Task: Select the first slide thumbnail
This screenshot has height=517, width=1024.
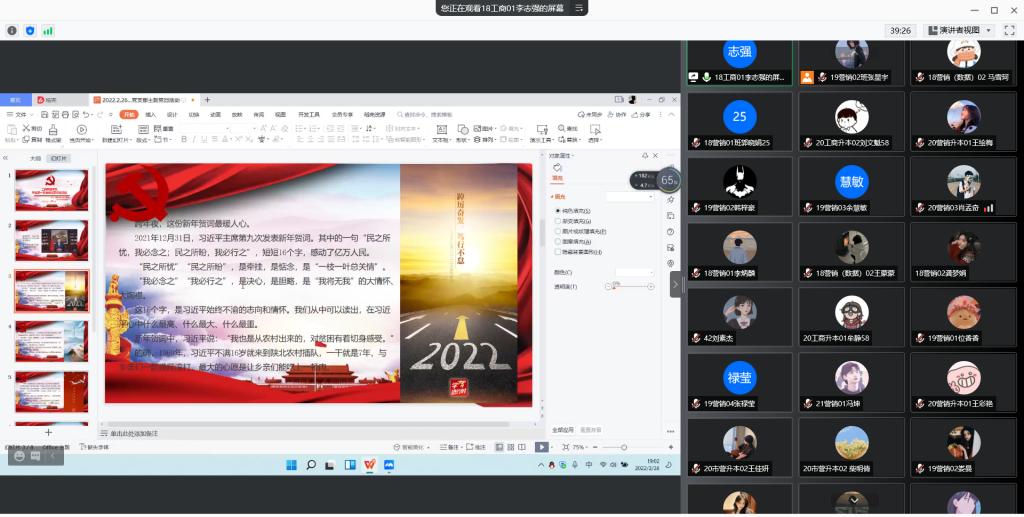Action: pos(51,190)
